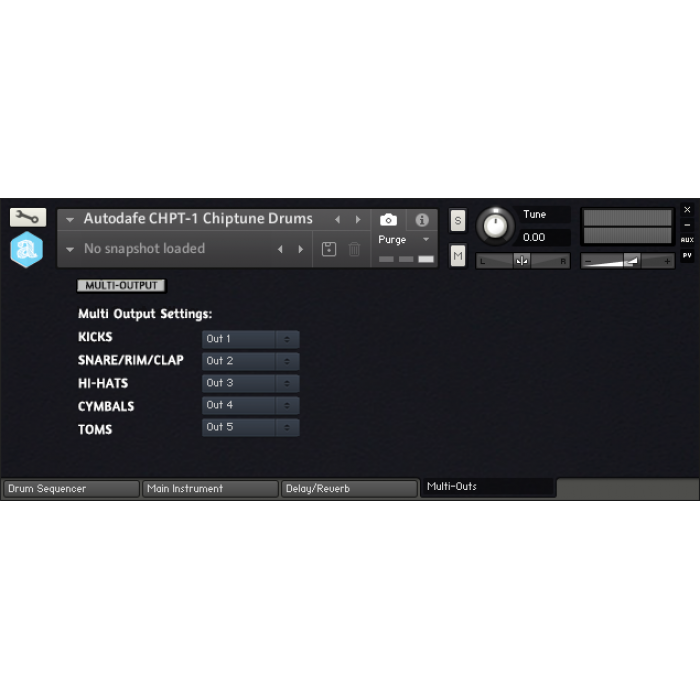
Task: Close the instrument with X button
Action: (687, 209)
